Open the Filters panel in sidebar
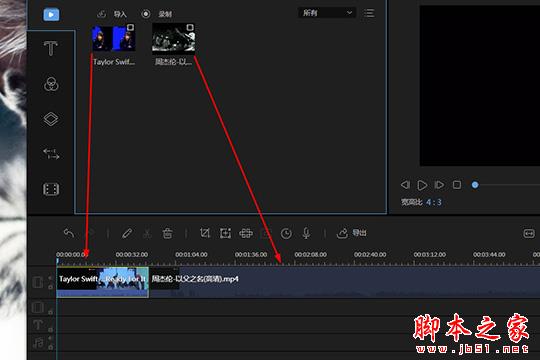540x360 pixels. tap(51, 84)
